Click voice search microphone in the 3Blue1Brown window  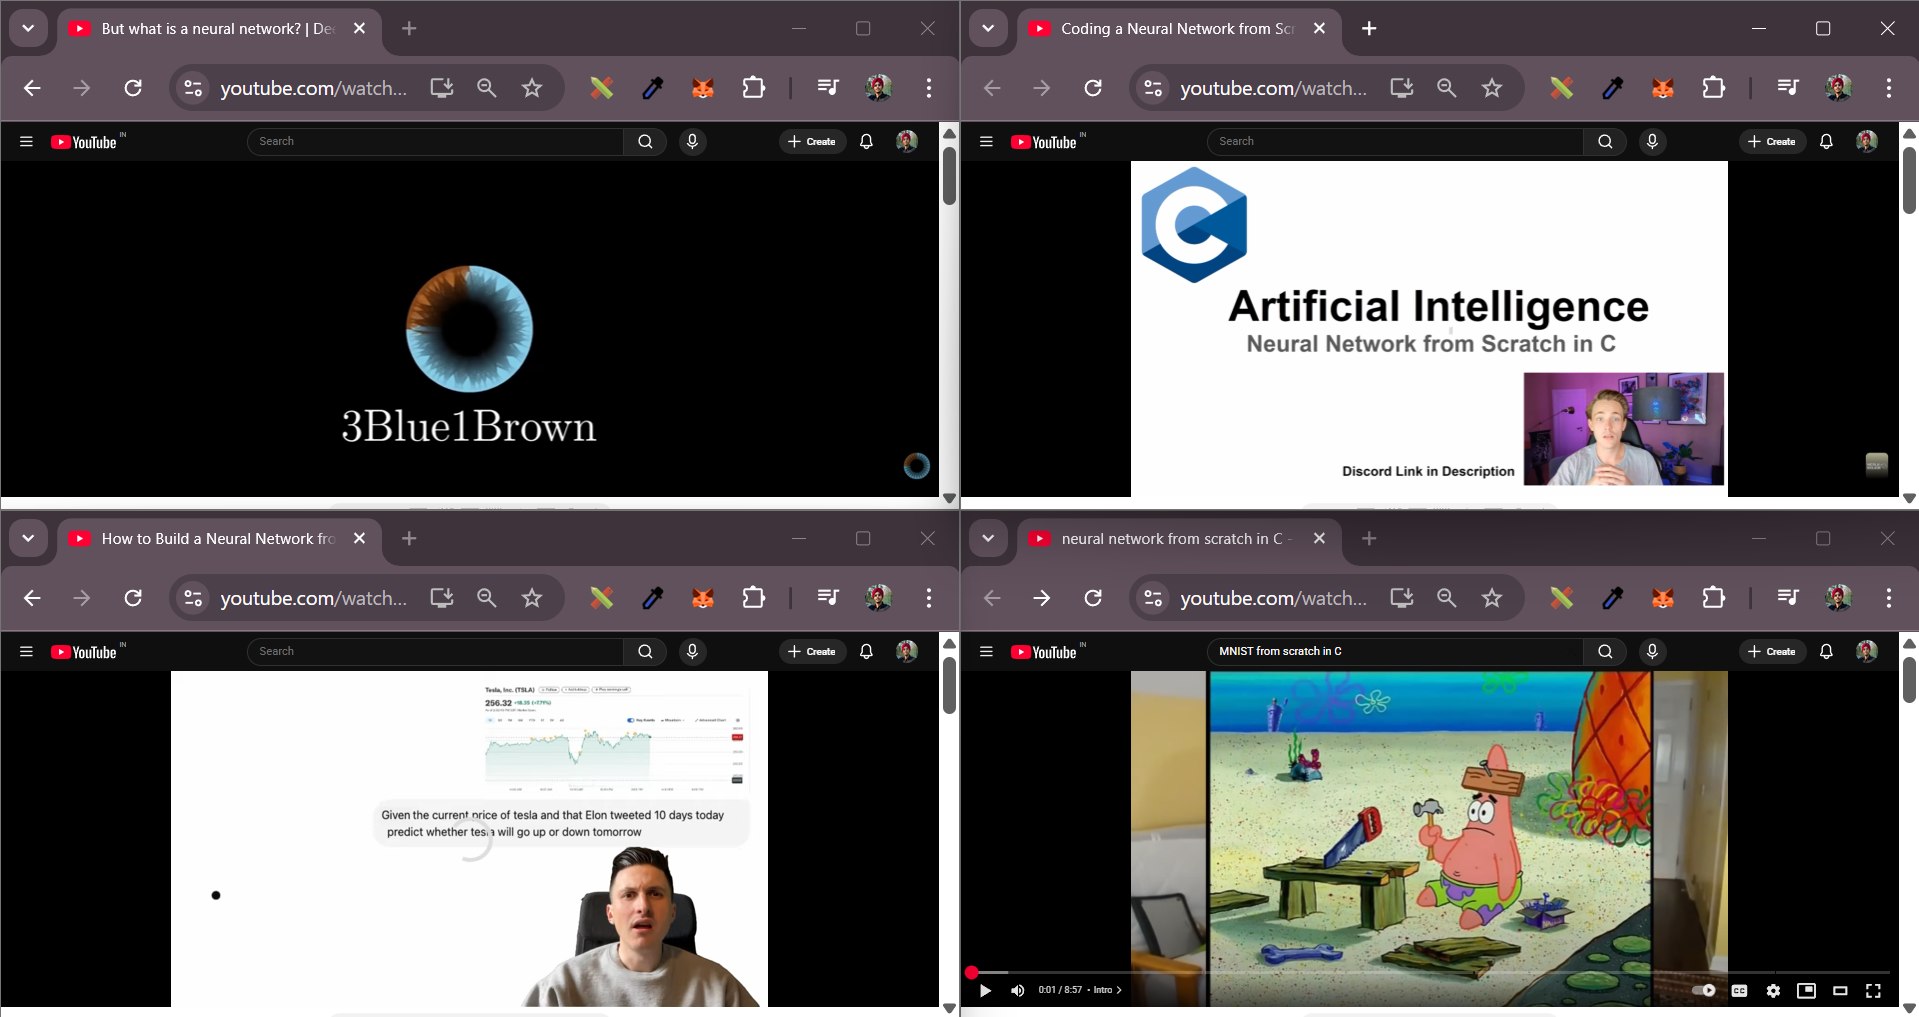point(692,142)
